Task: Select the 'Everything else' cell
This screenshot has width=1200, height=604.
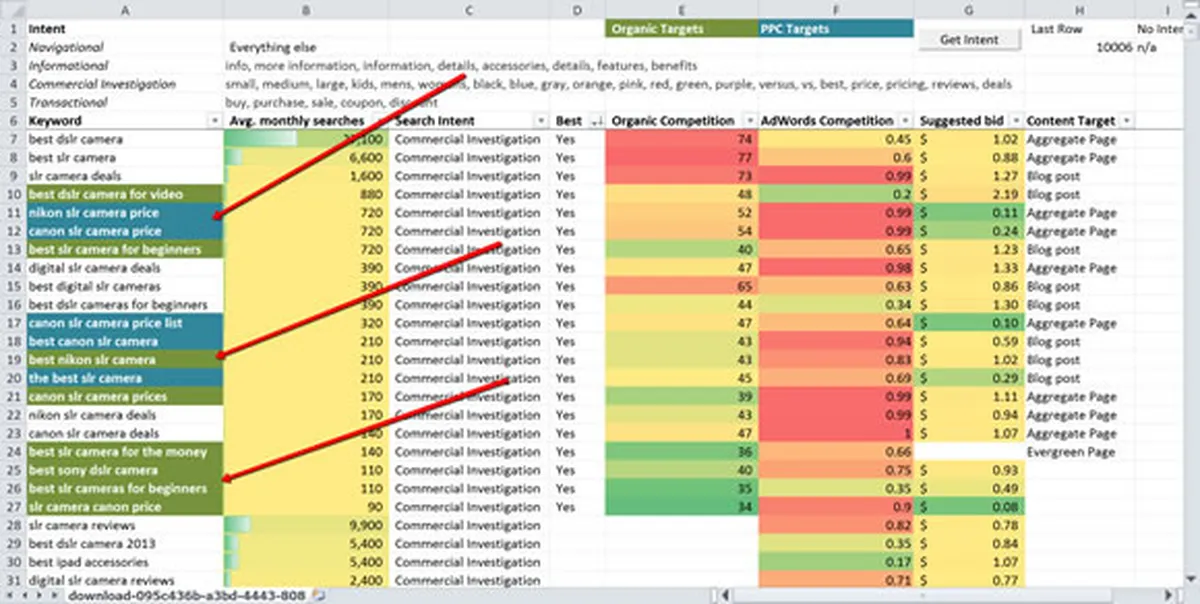Action: pyautogui.click(x=307, y=47)
